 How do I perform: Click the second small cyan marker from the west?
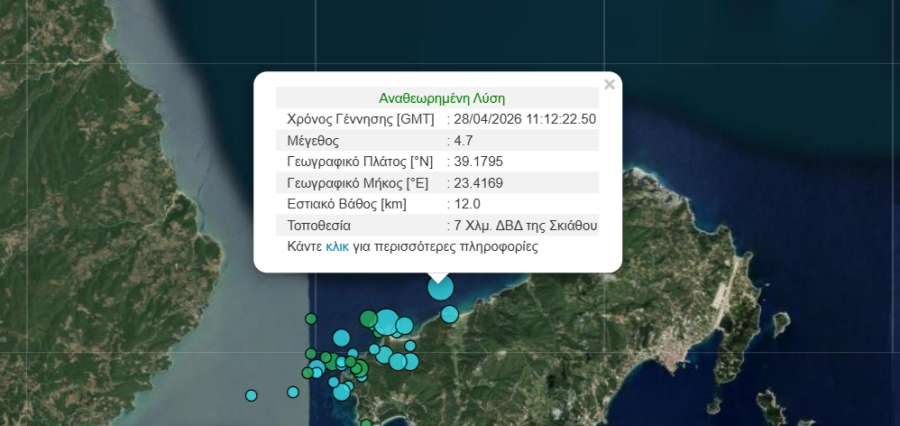[x=293, y=391]
